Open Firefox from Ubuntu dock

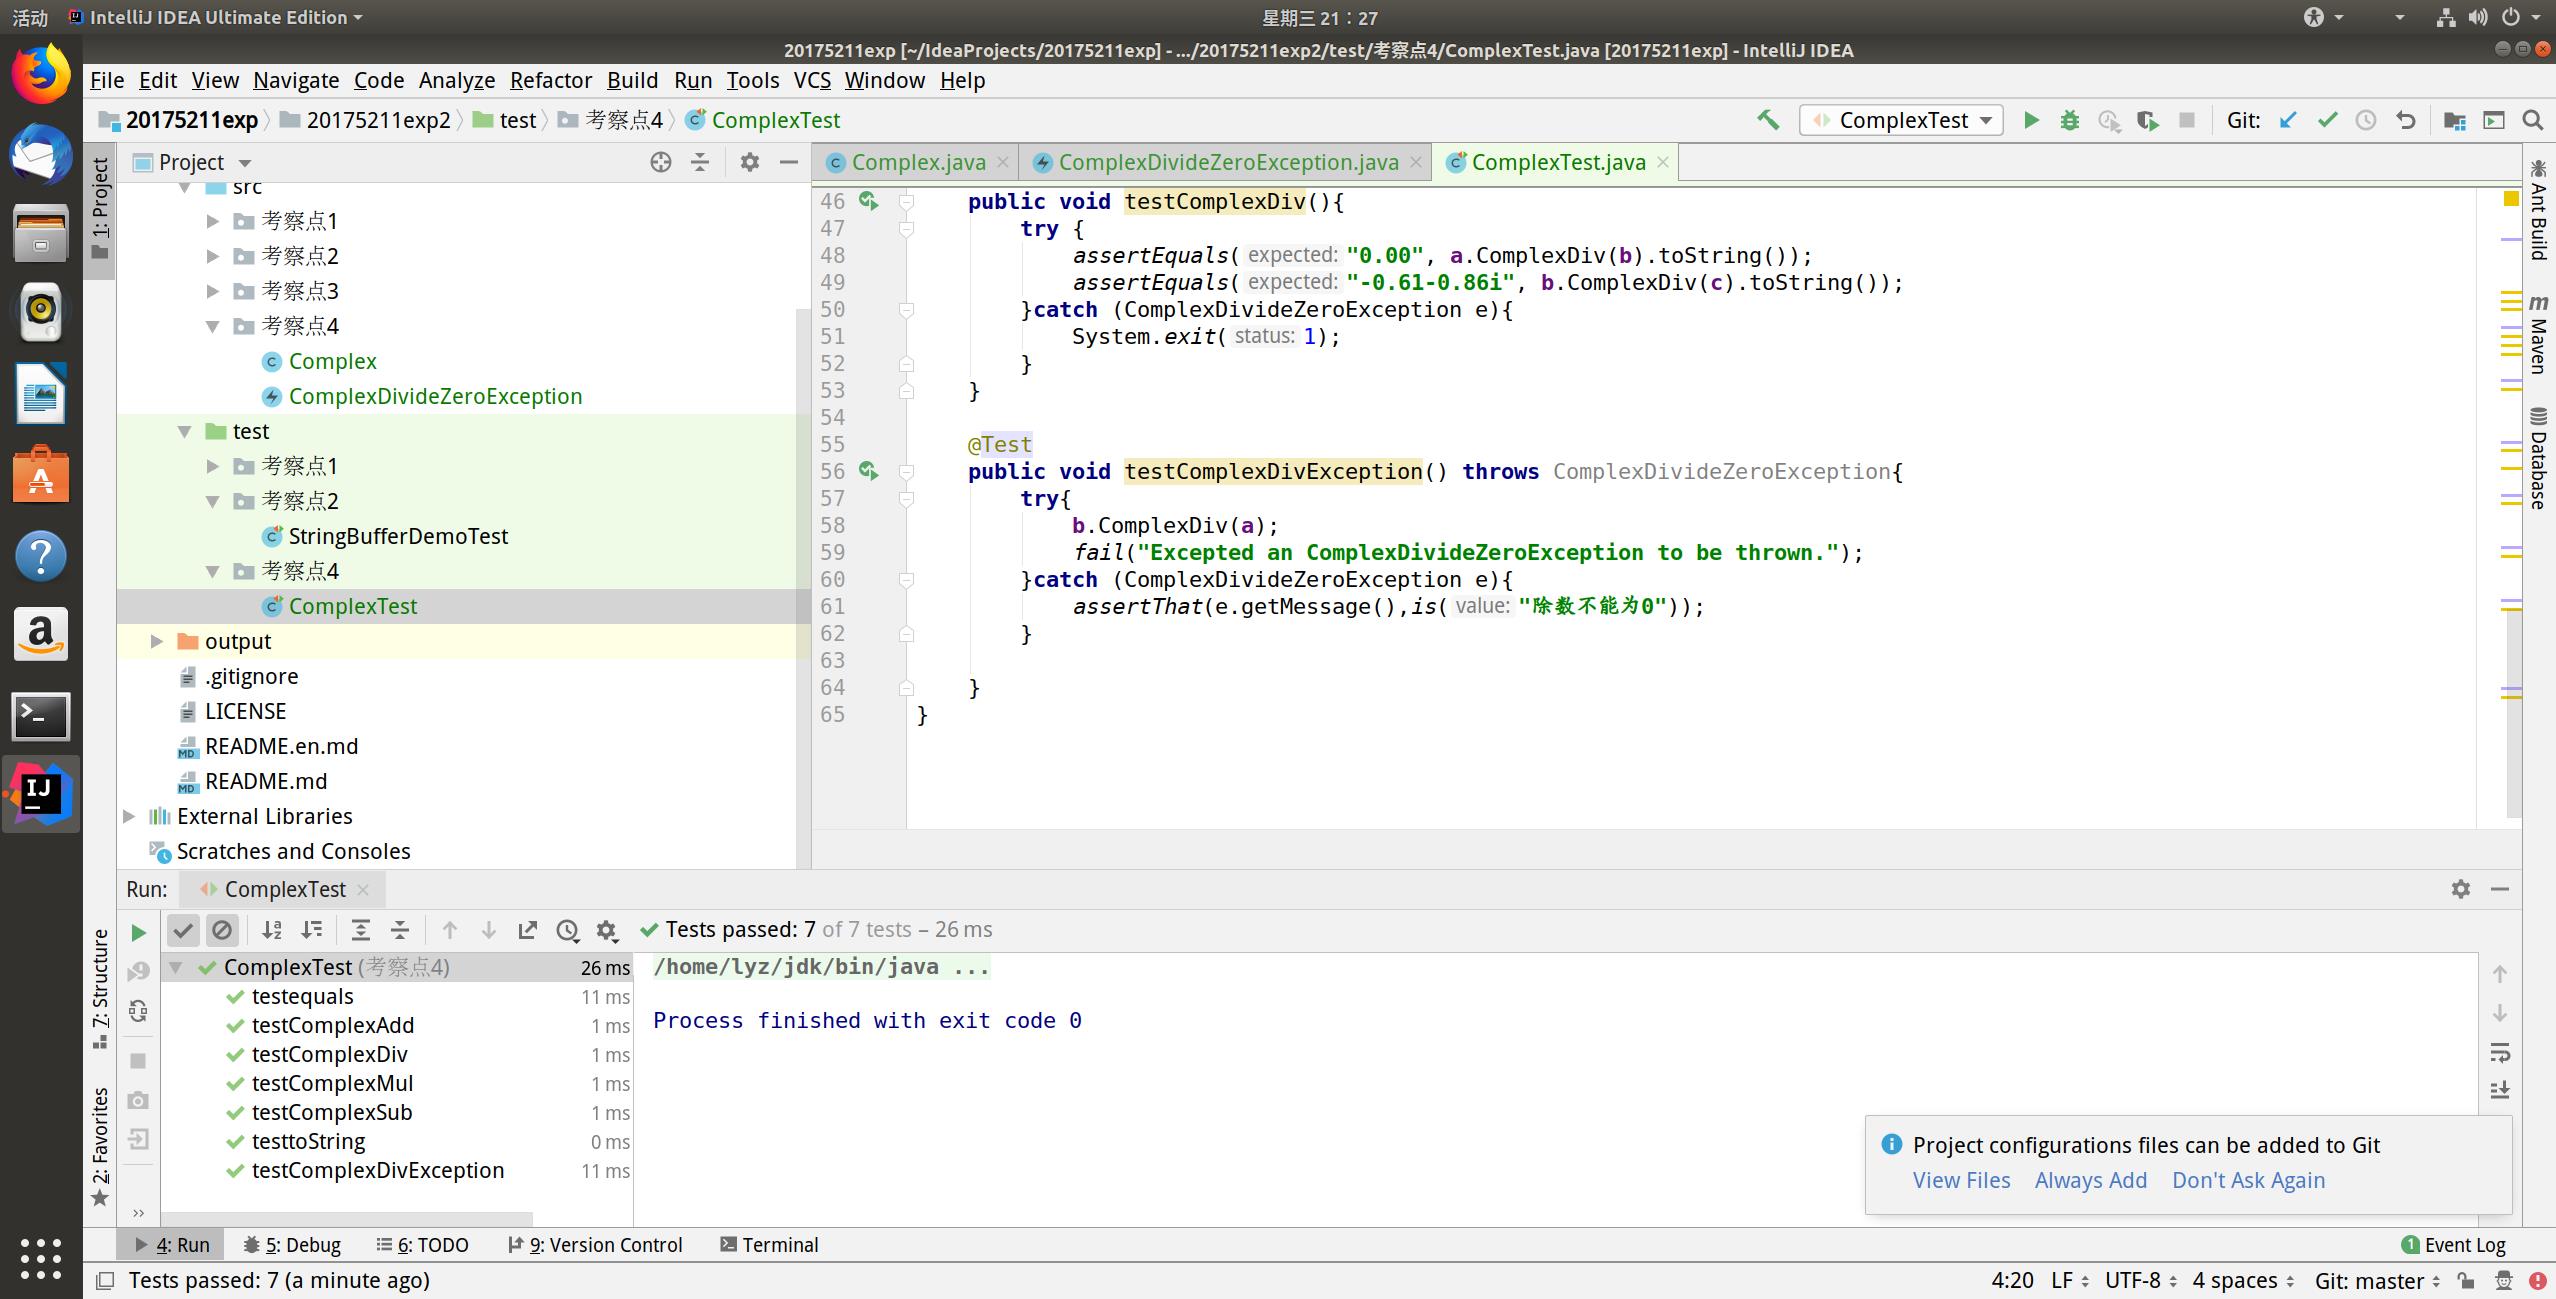(x=41, y=75)
